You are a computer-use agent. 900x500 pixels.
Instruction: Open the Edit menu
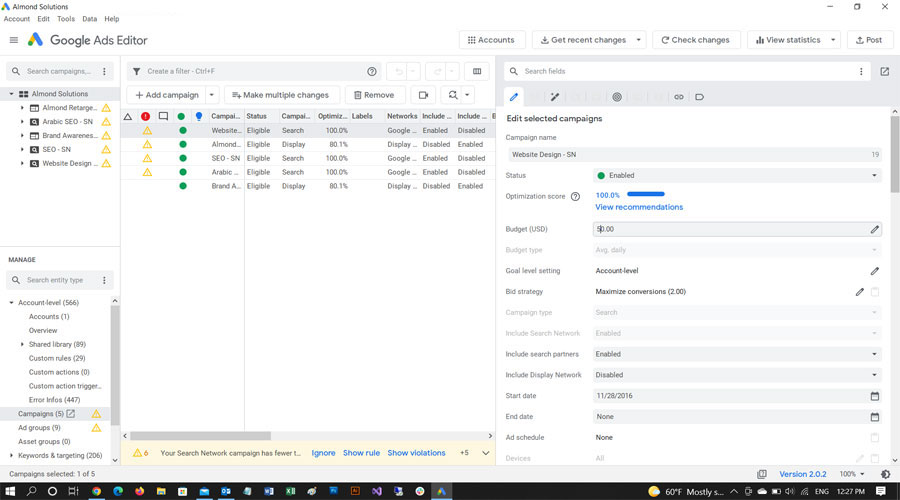[x=44, y=19]
